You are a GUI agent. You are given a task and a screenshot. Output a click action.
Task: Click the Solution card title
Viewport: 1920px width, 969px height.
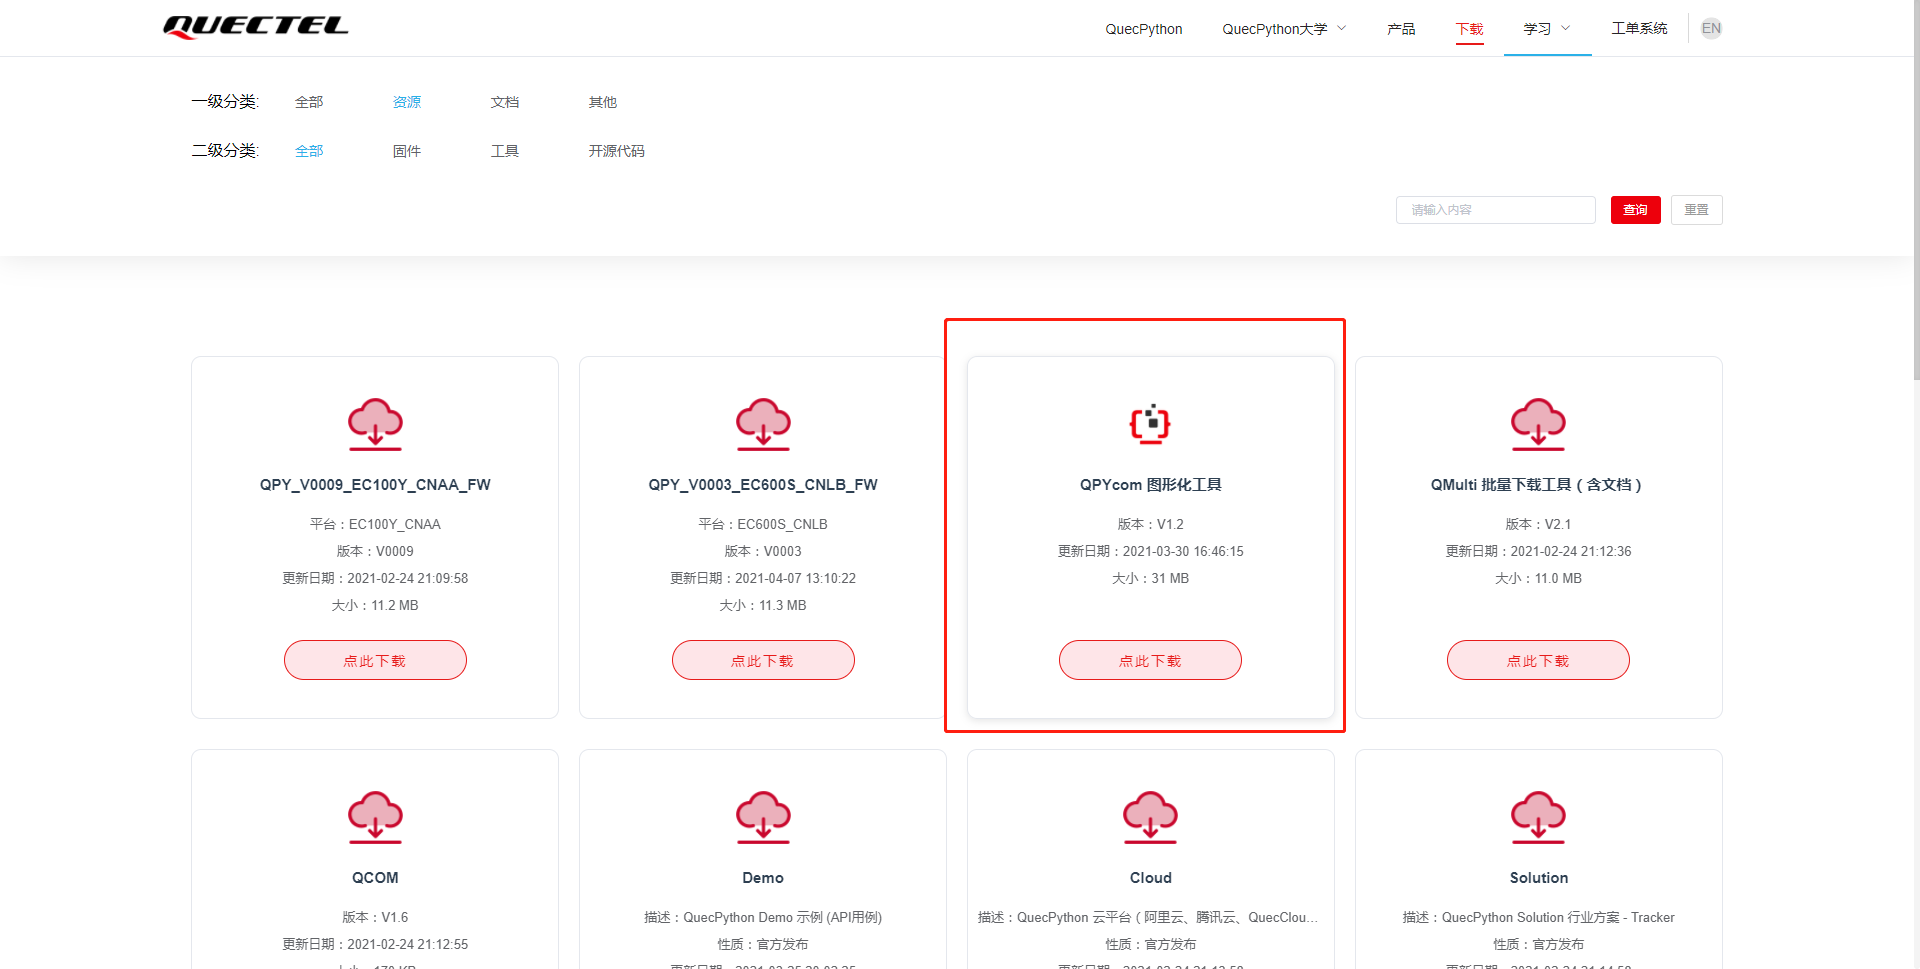(x=1538, y=878)
